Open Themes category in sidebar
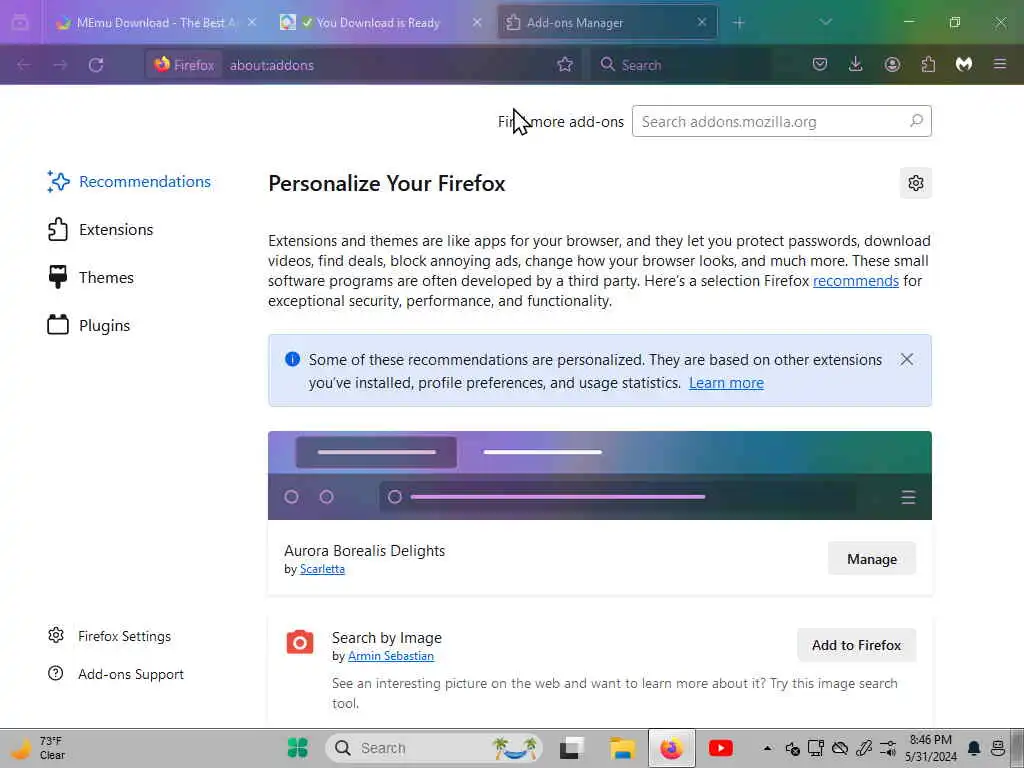 pos(91,278)
